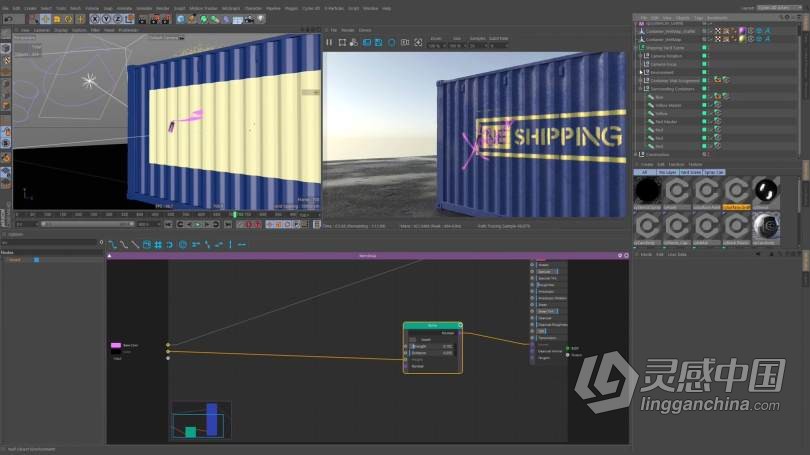Select the Camera Focus null
Screen dimensions: 810x455
[x=663, y=64]
